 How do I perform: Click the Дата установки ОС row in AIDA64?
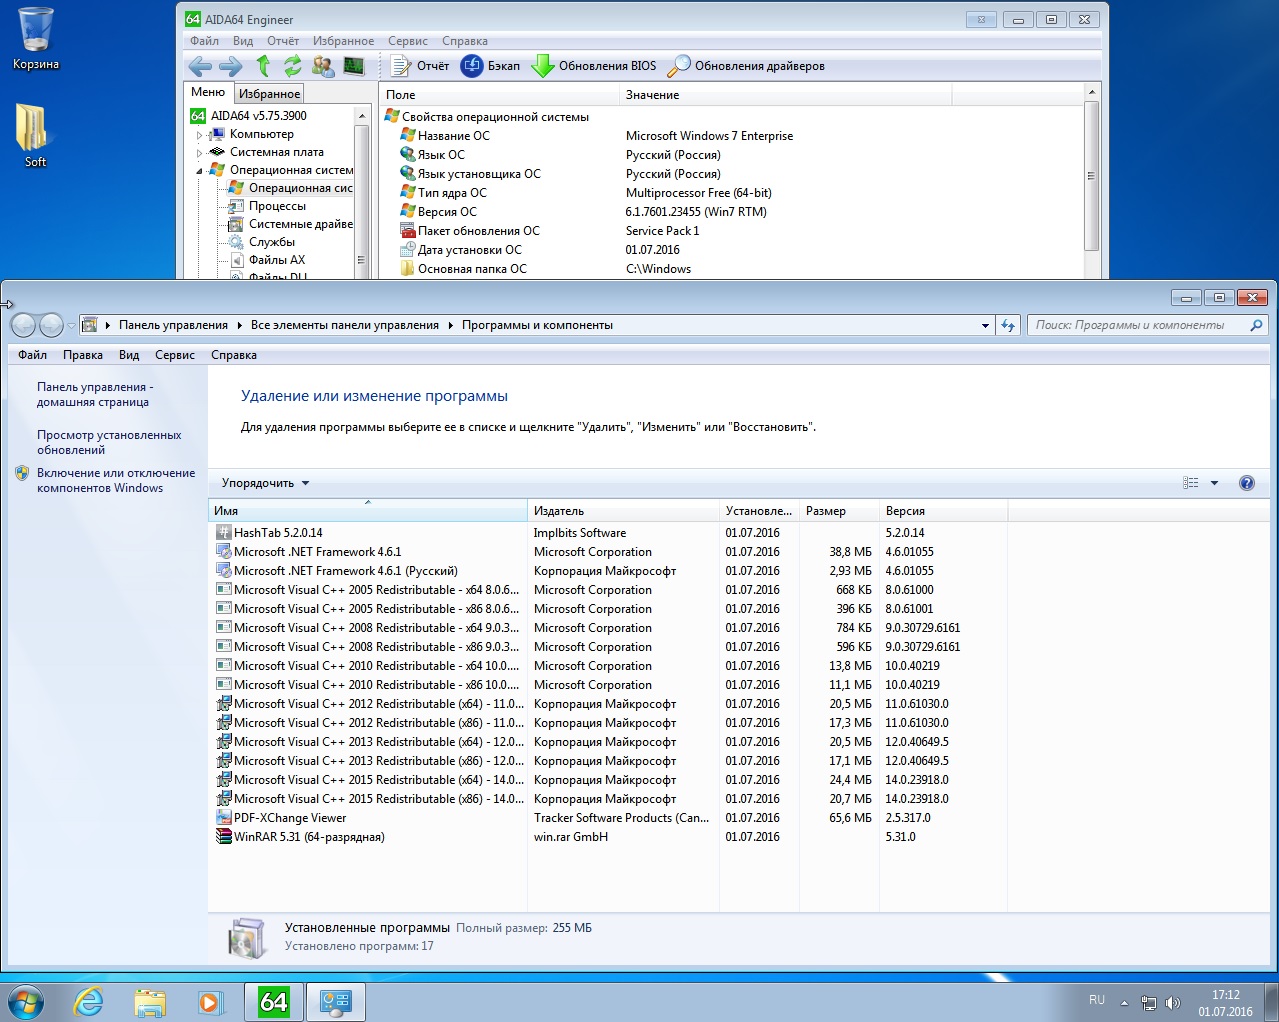(x=733, y=250)
